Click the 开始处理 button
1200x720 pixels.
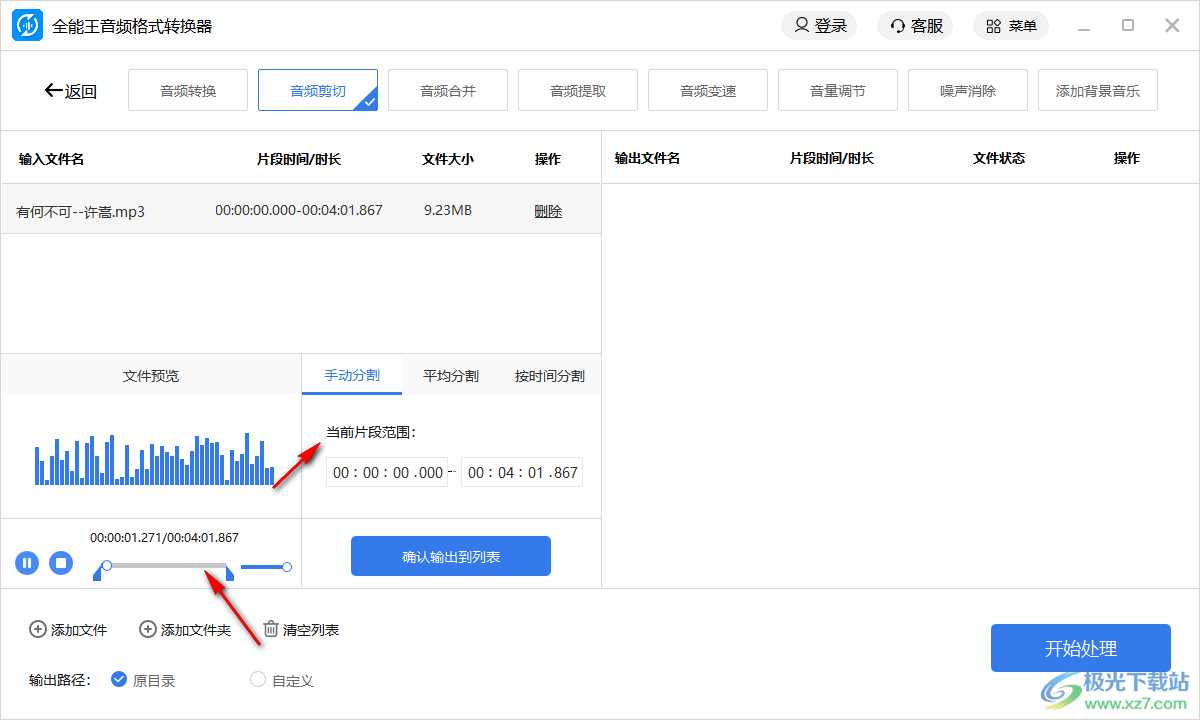pos(1080,648)
